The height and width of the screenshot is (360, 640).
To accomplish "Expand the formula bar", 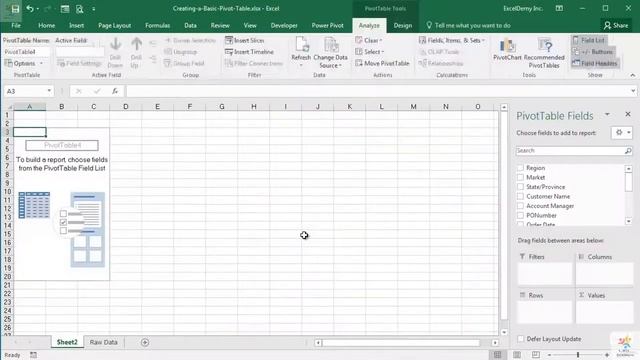I will point(633,91).
